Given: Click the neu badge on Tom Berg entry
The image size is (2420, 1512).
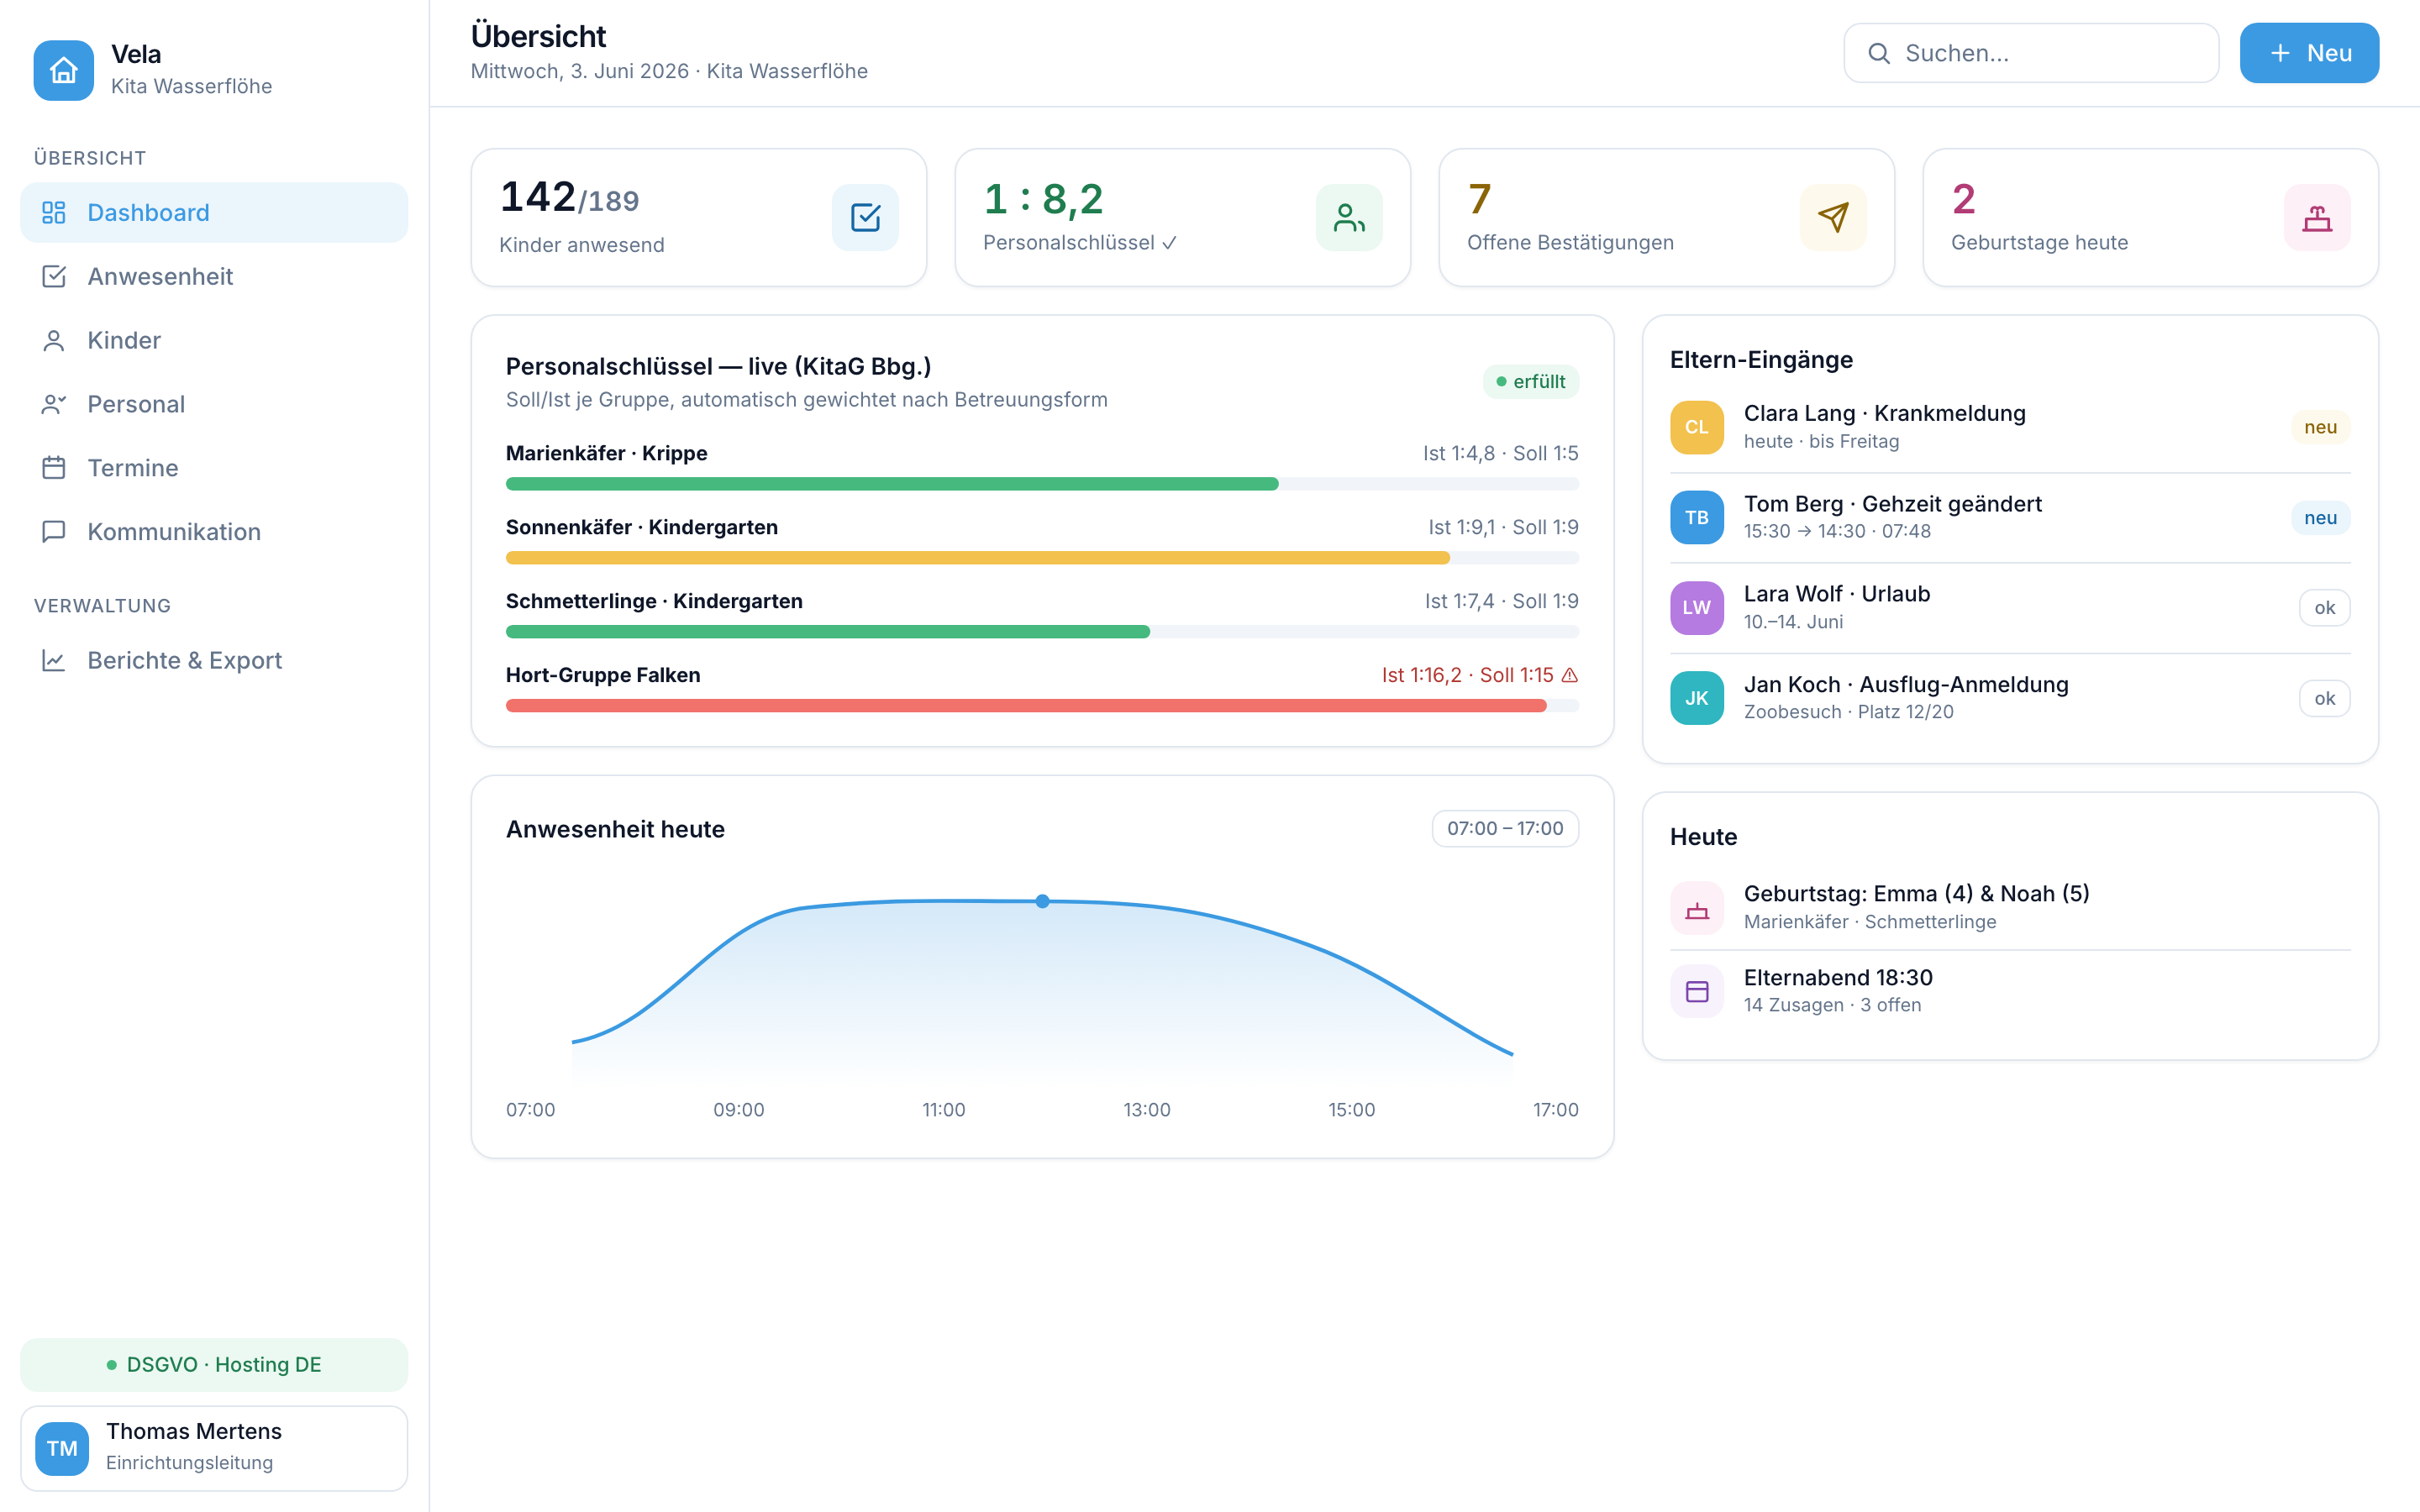Looking at the screenshot, I should coord(2320,517).
